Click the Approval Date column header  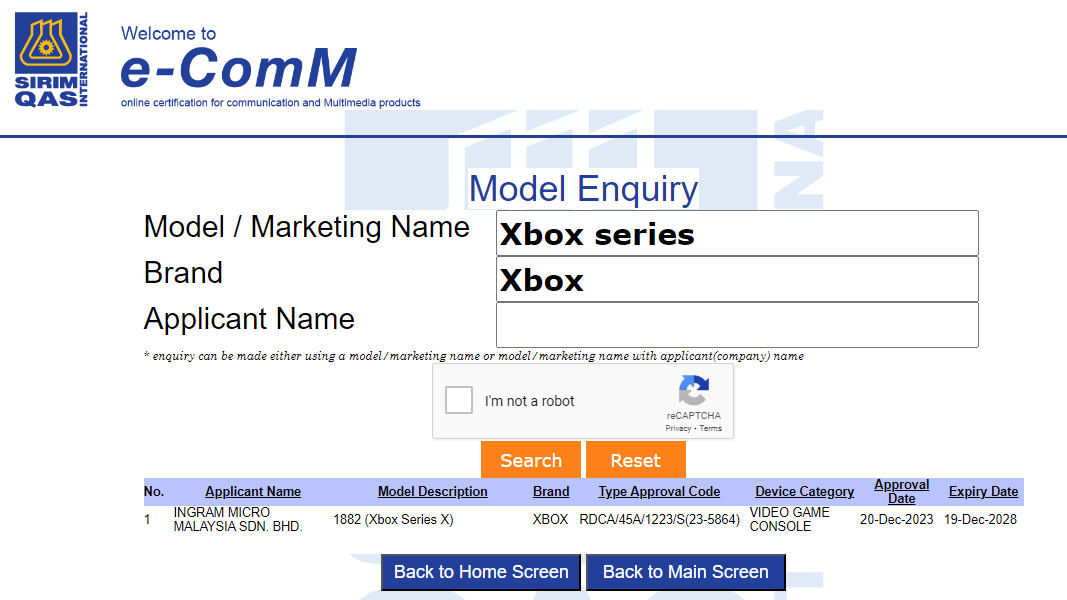pyautogui.click(x=901, y=491)
